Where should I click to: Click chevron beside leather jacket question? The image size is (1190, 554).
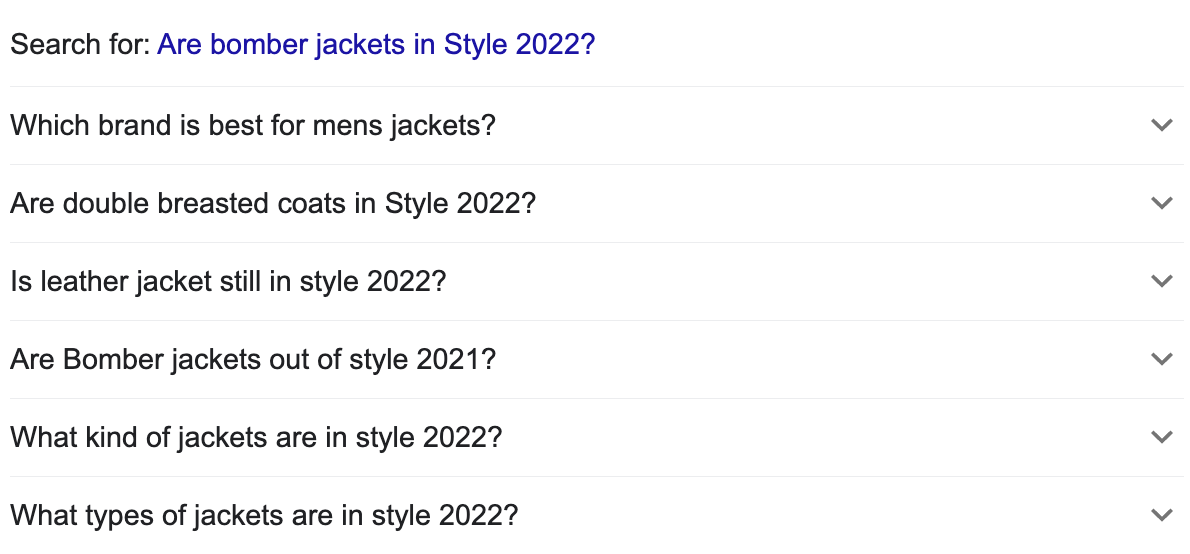[1161, 281]
